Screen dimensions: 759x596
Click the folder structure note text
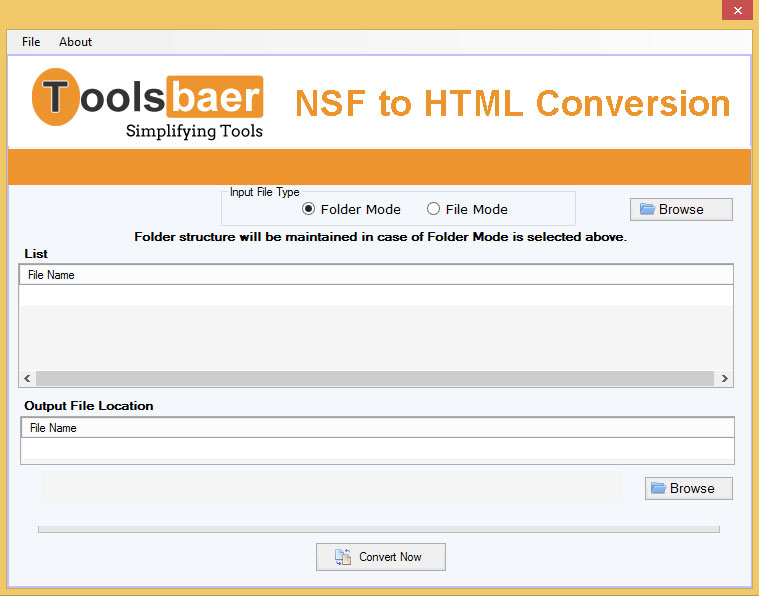[x=380, y=237]
